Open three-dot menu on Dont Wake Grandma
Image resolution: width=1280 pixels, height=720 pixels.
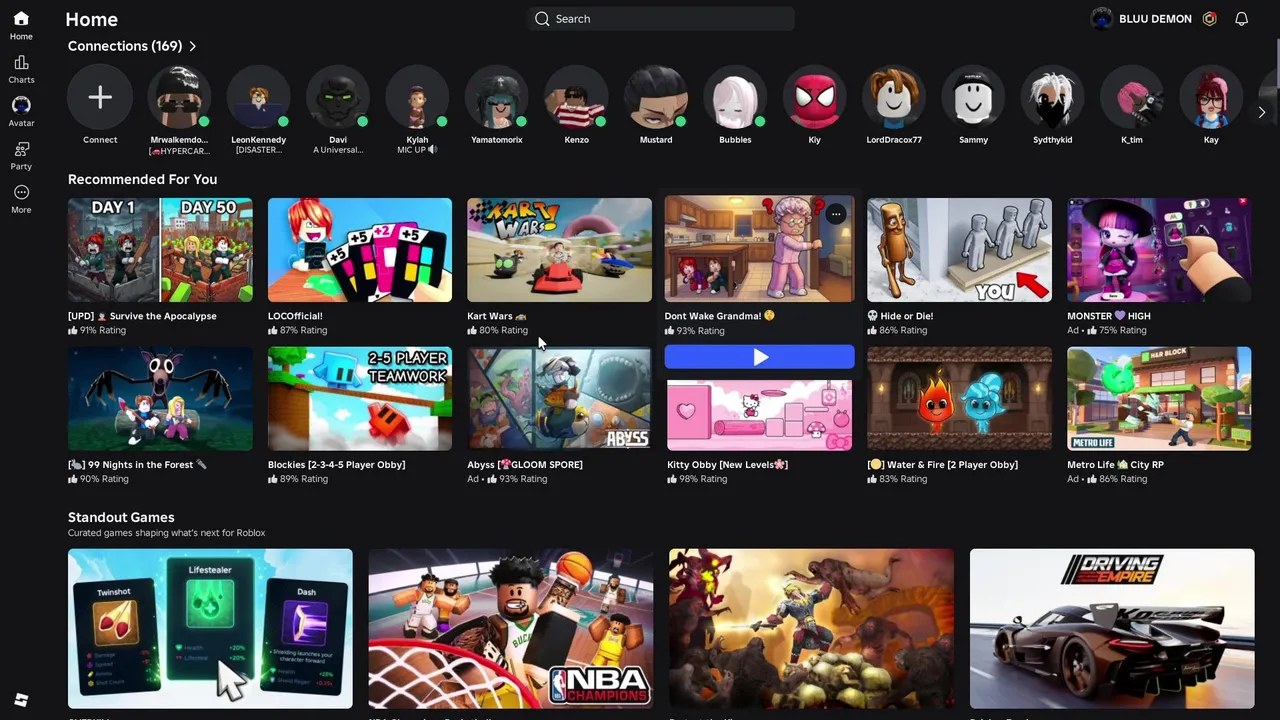coord(836,214)
